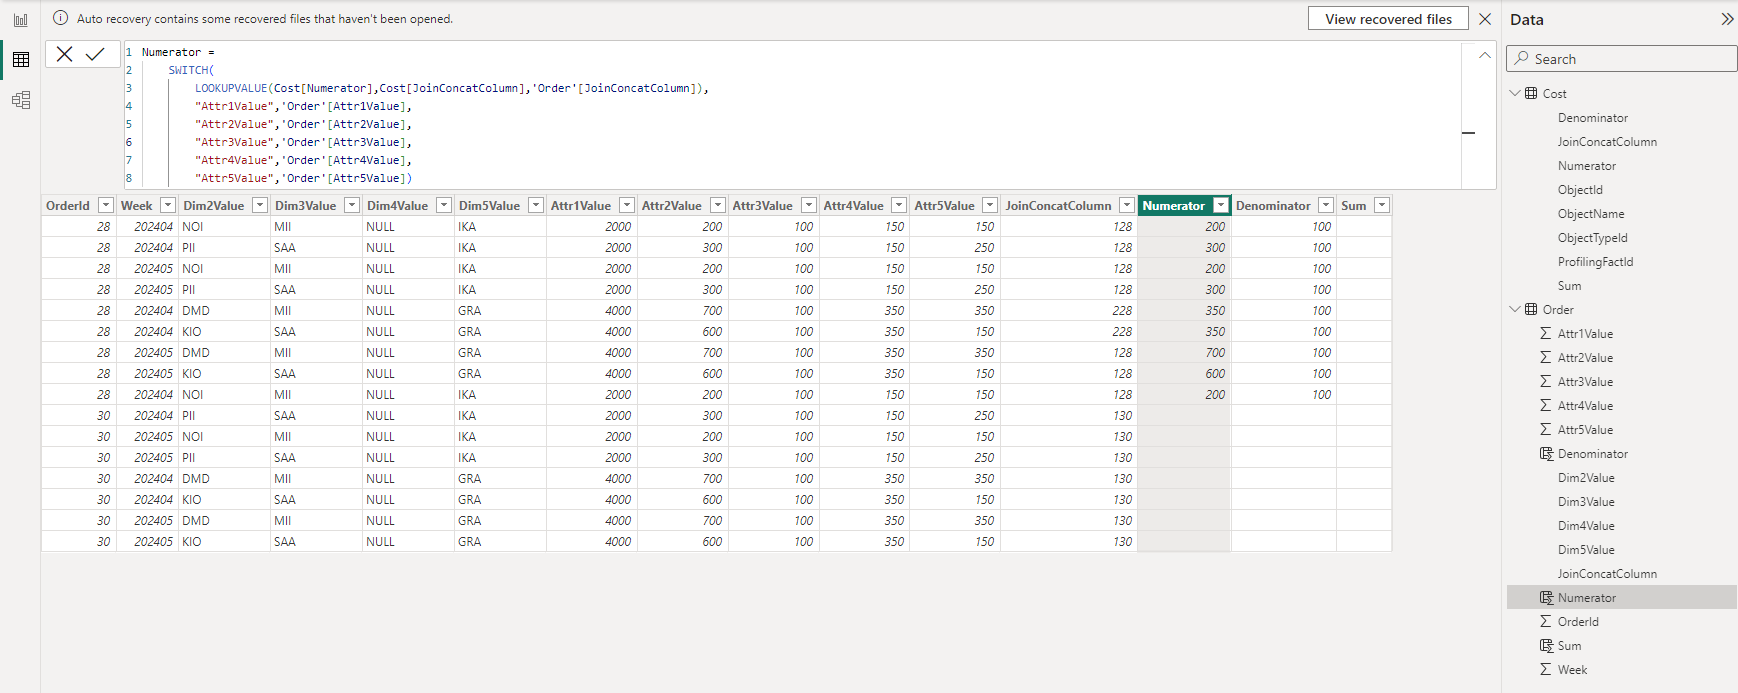Select Dim5Value field in Order table
Viewport: 1738px width, 693px height.
click(1586, 550)
